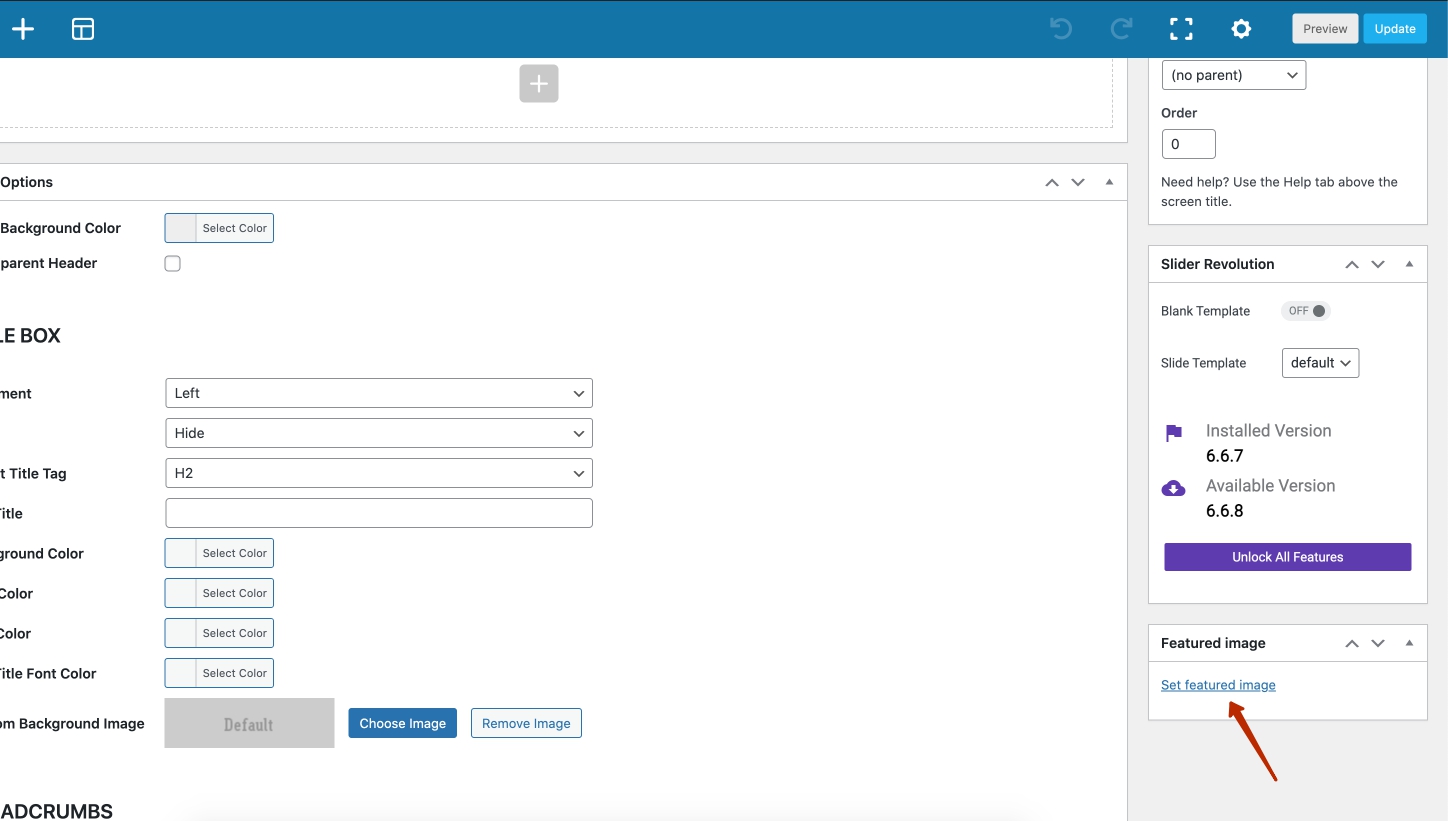Click the Order number input field
This screenshot has width=1448, height=821.
pyautogui.click(x=1188, y=144)
